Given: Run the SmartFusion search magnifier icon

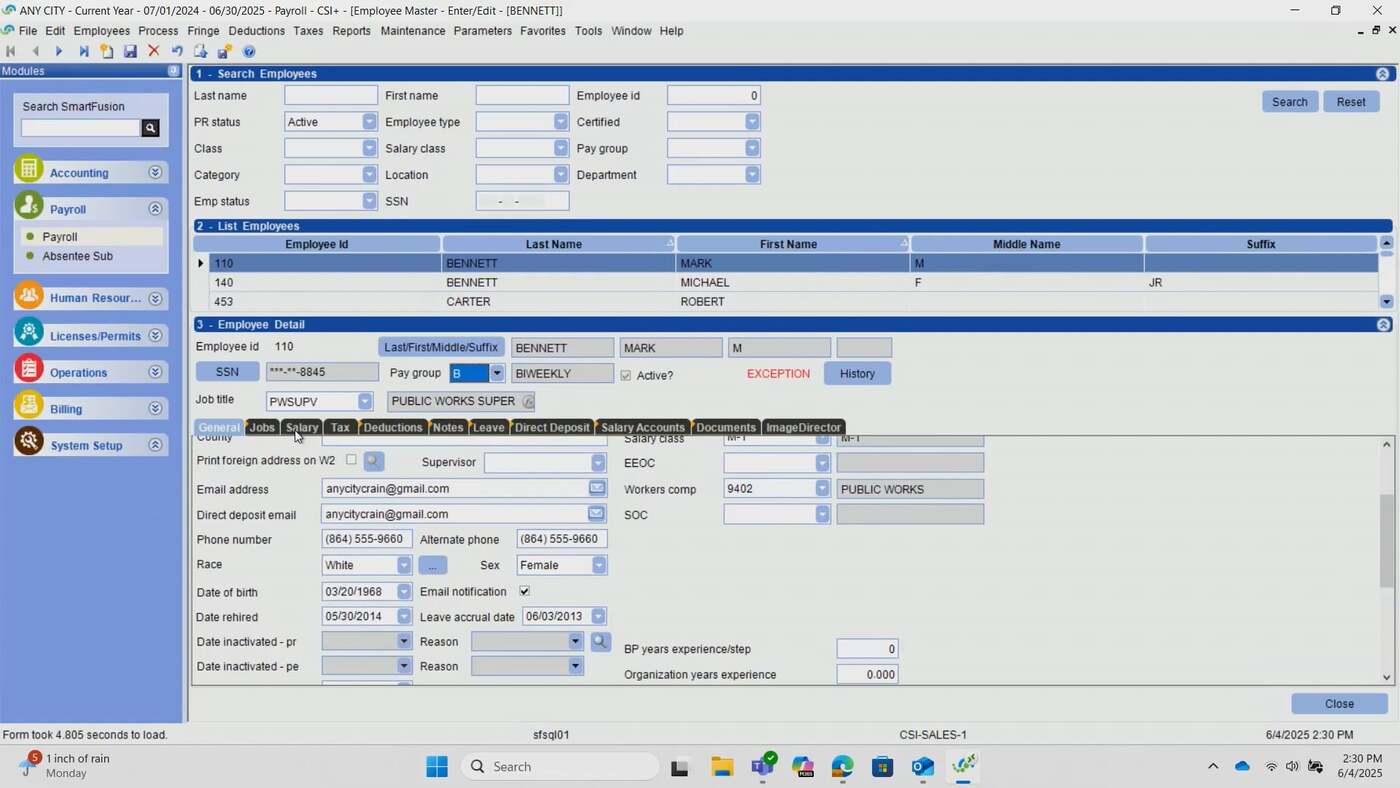Looking at the screenshot, I should click(150, 128).
